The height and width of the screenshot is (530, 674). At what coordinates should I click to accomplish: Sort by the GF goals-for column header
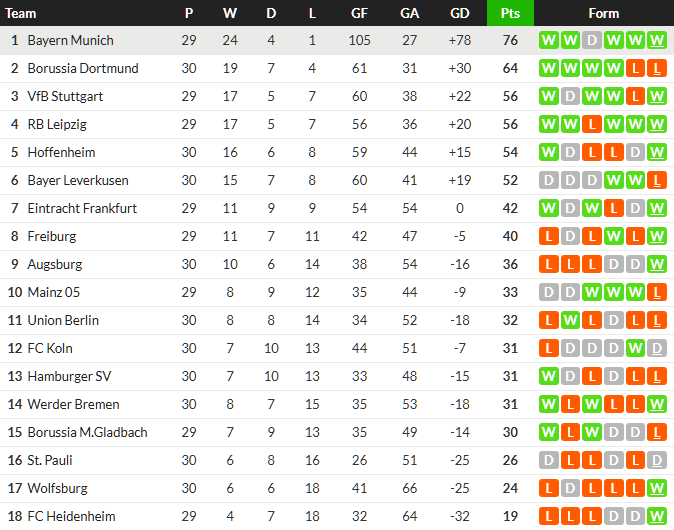[360, 13]
